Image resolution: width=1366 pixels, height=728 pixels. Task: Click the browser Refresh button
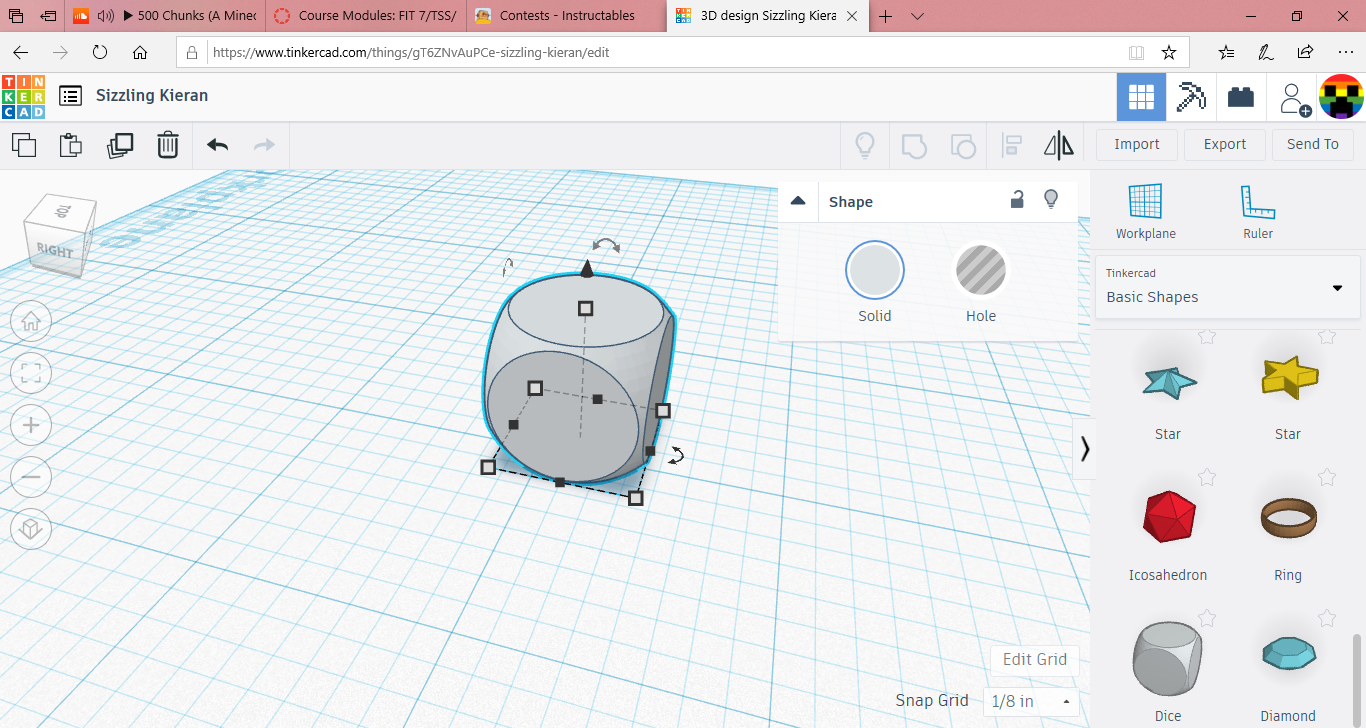pos(100,52)
